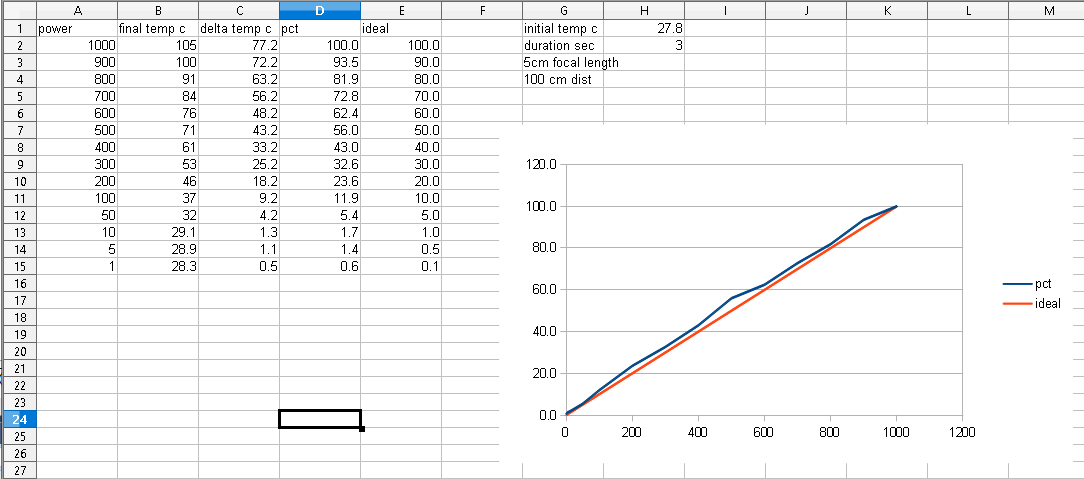Click the 'initial temp c' label cell
Viewport: 1084px width, 479px height.
click(563, 29)
